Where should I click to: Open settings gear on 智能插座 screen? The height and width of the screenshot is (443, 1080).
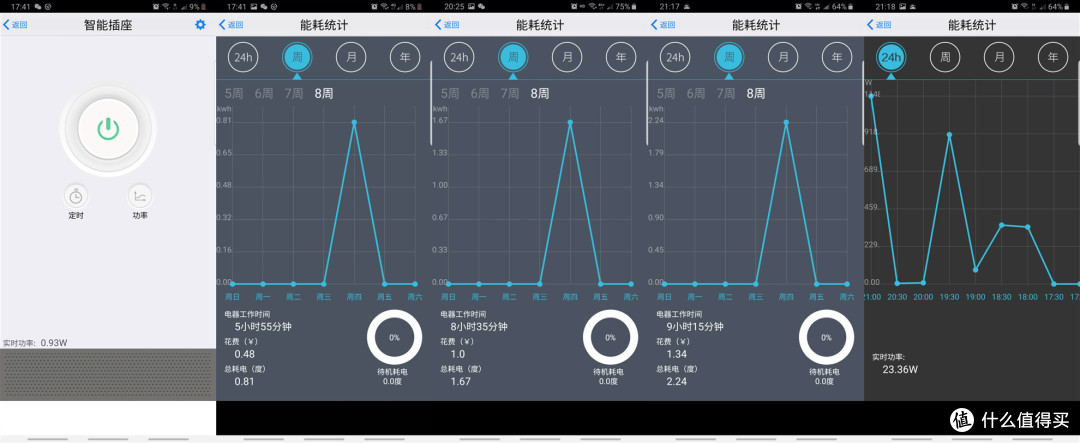coord(200,25)
